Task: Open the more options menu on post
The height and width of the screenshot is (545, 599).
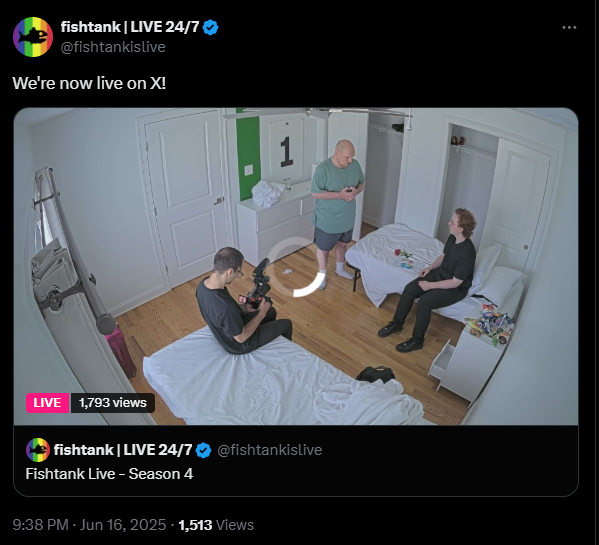Action: tap(569, 27)
